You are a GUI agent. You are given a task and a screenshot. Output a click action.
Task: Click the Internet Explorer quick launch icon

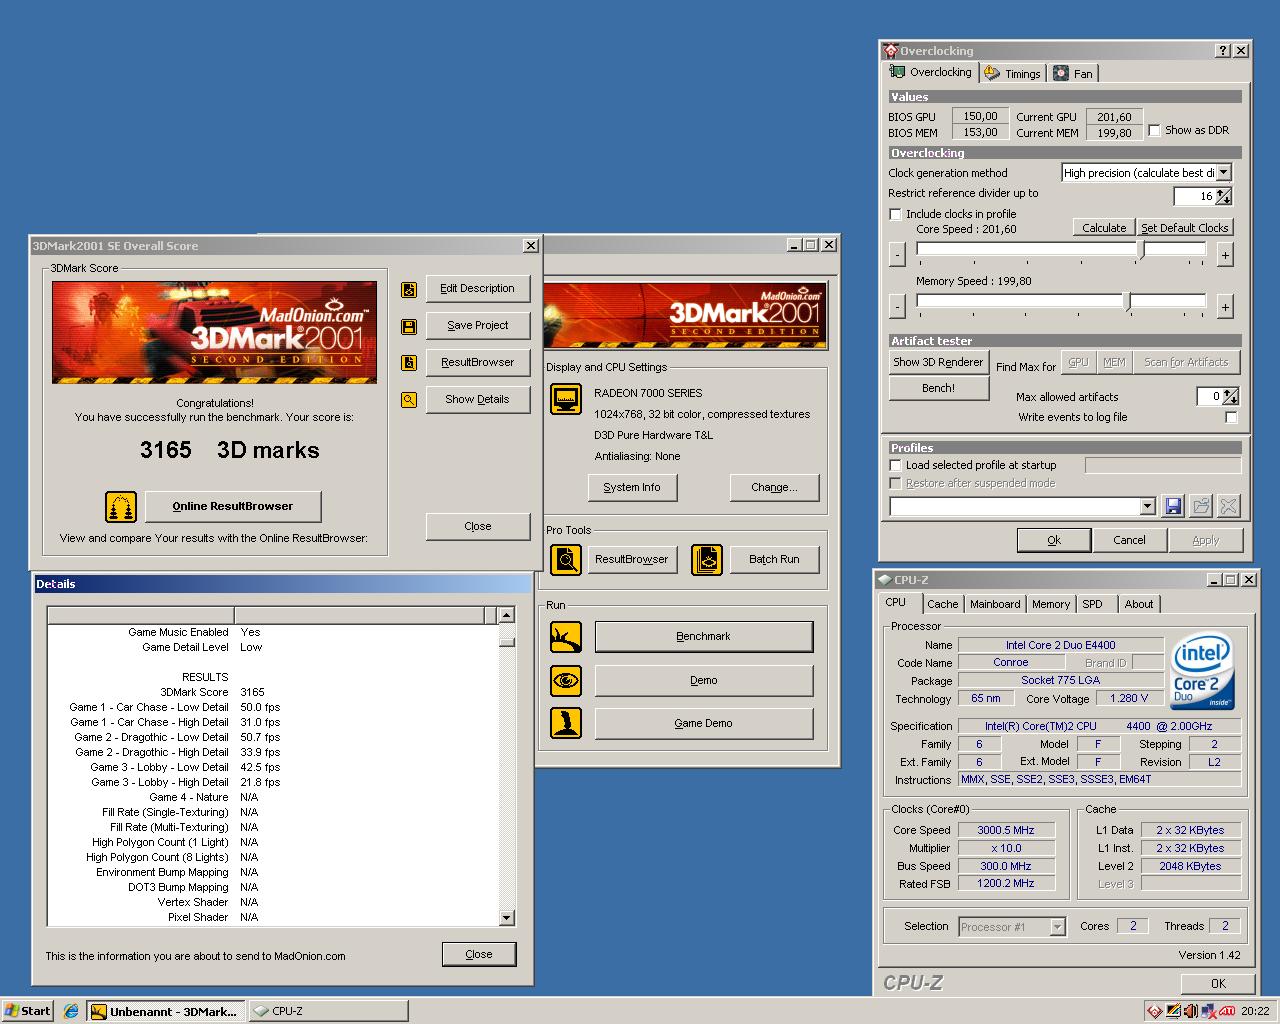click(x=71, y=1011)
